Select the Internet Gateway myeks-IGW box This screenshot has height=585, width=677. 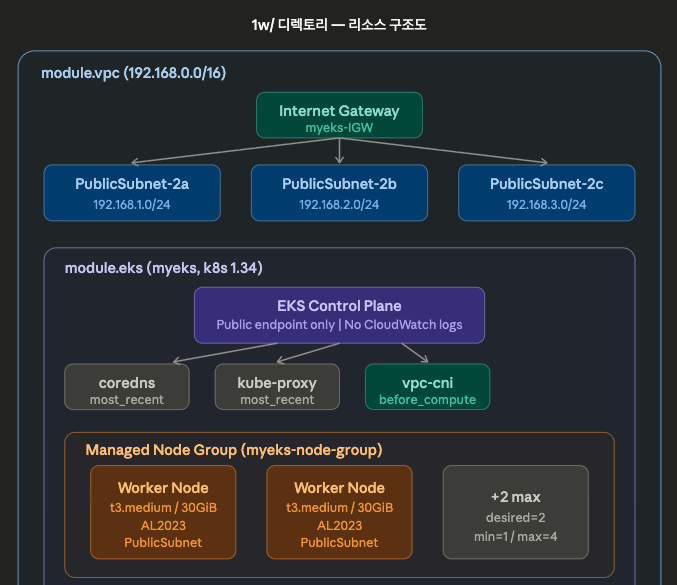[339, 115]
